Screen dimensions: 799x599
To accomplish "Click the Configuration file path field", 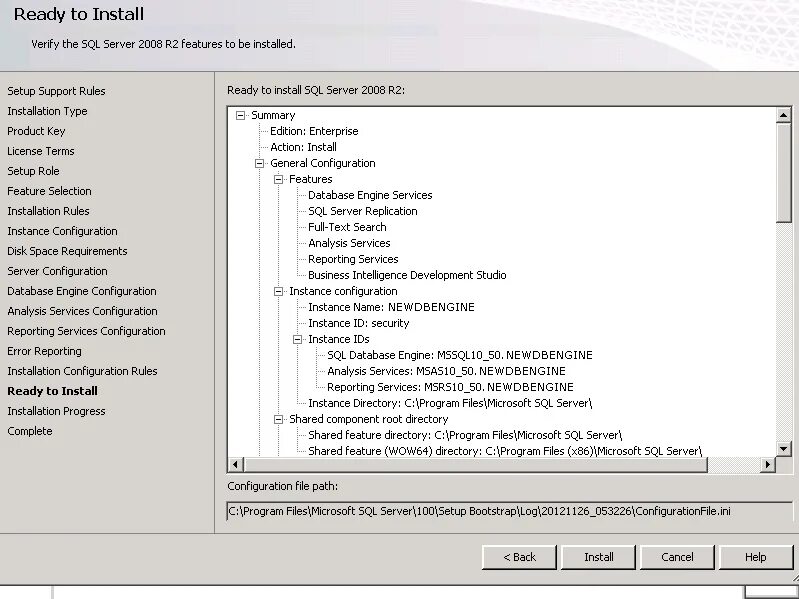I will coord(510,511).
